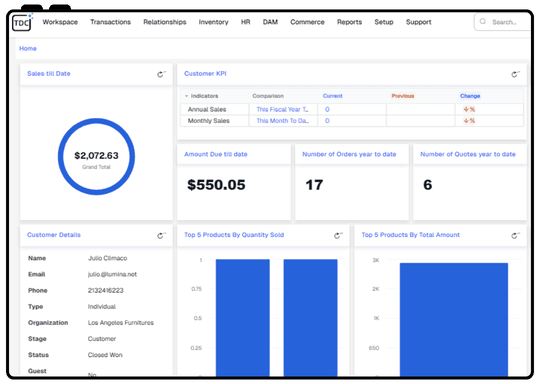Click the Annual Sales indicator row
Viewport: 540px width, 384px height.
click(352, 110)
